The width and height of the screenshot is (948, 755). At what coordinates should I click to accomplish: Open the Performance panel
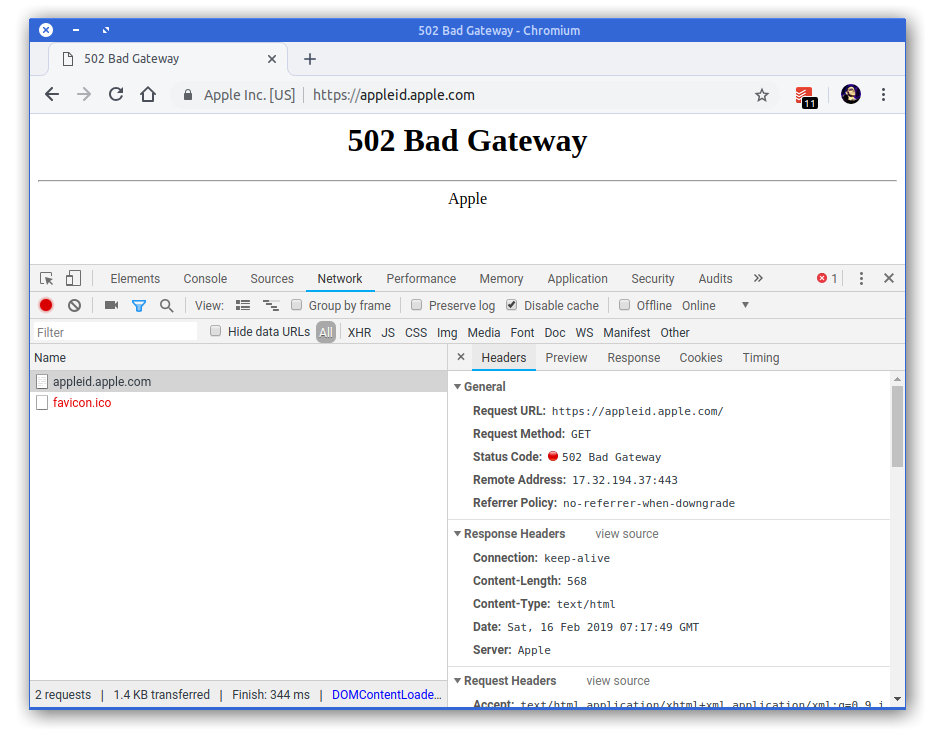click(x=421, y=279)
